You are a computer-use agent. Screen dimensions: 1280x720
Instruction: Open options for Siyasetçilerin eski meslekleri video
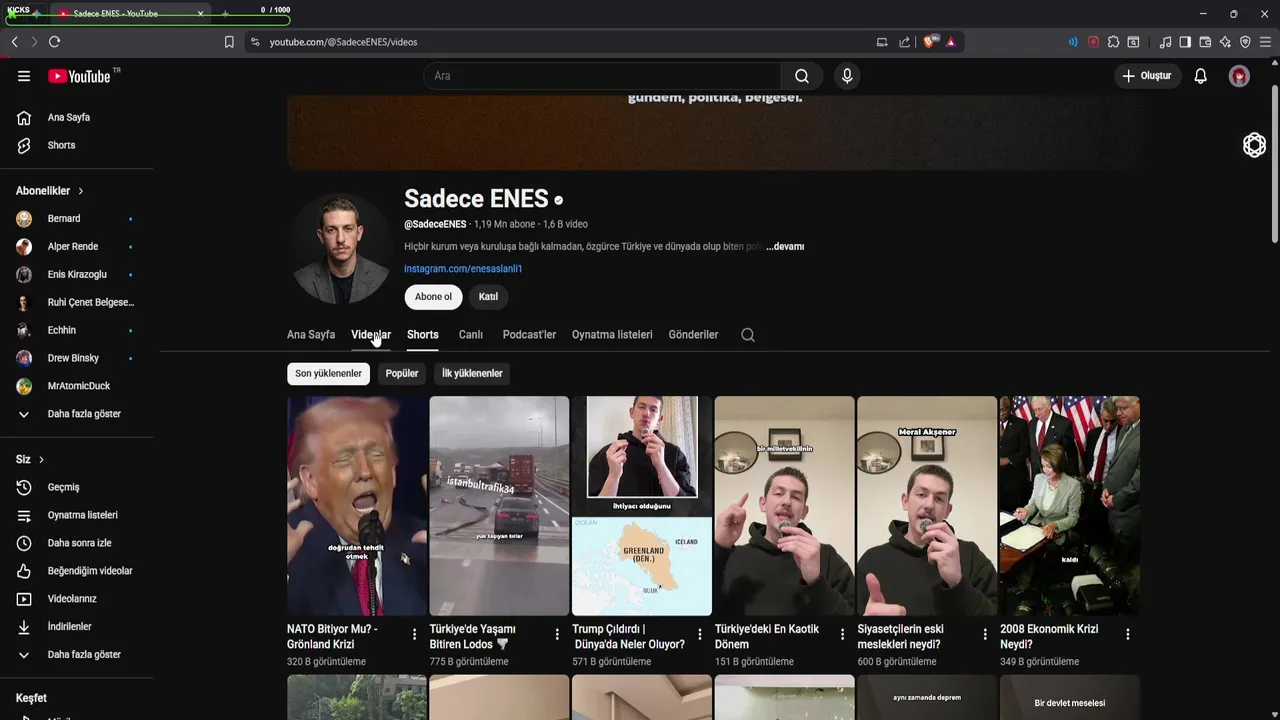984,634
